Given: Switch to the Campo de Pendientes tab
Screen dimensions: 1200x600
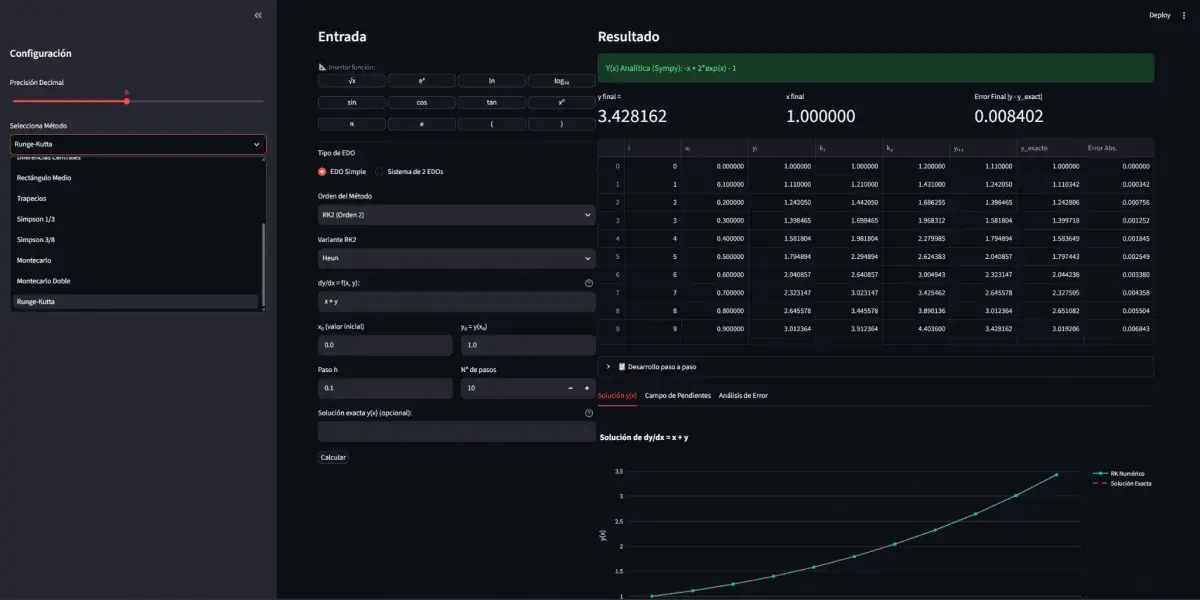Looking at the screenshot, I should (x=678, y=396).
